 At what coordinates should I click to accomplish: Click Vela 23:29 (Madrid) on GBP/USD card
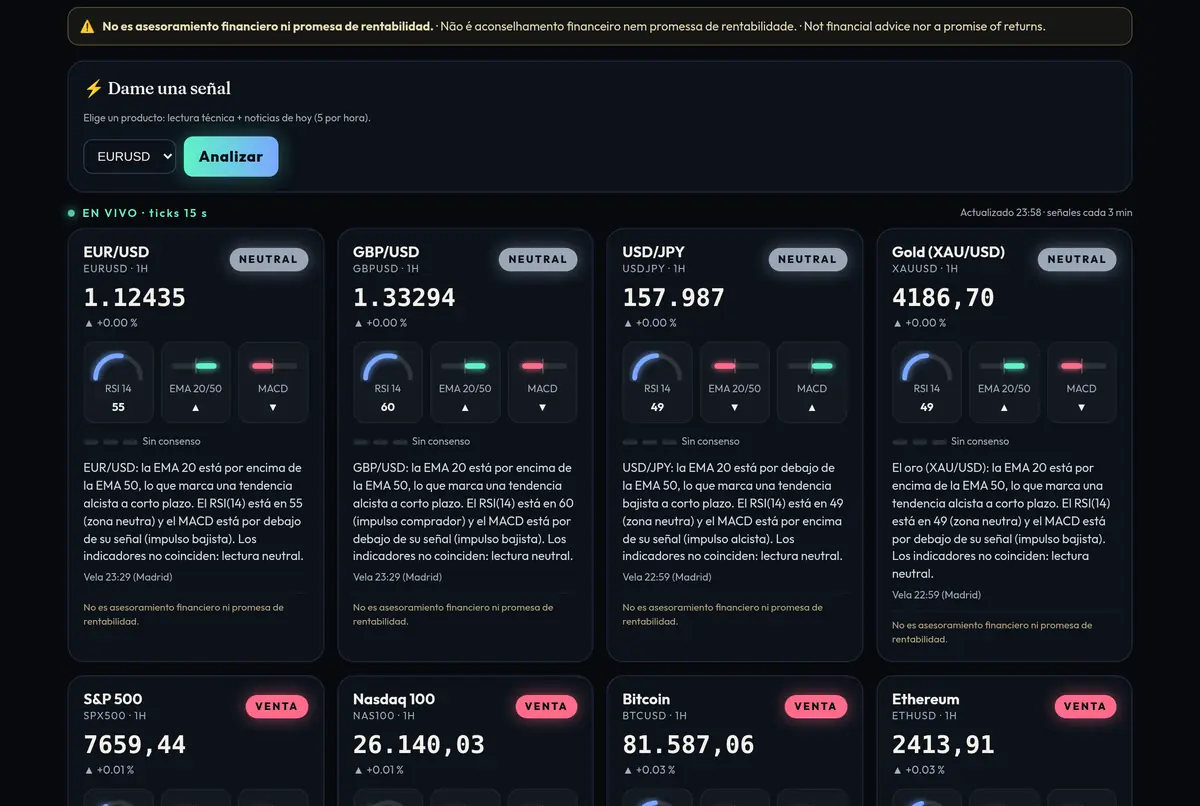(397, 577)
